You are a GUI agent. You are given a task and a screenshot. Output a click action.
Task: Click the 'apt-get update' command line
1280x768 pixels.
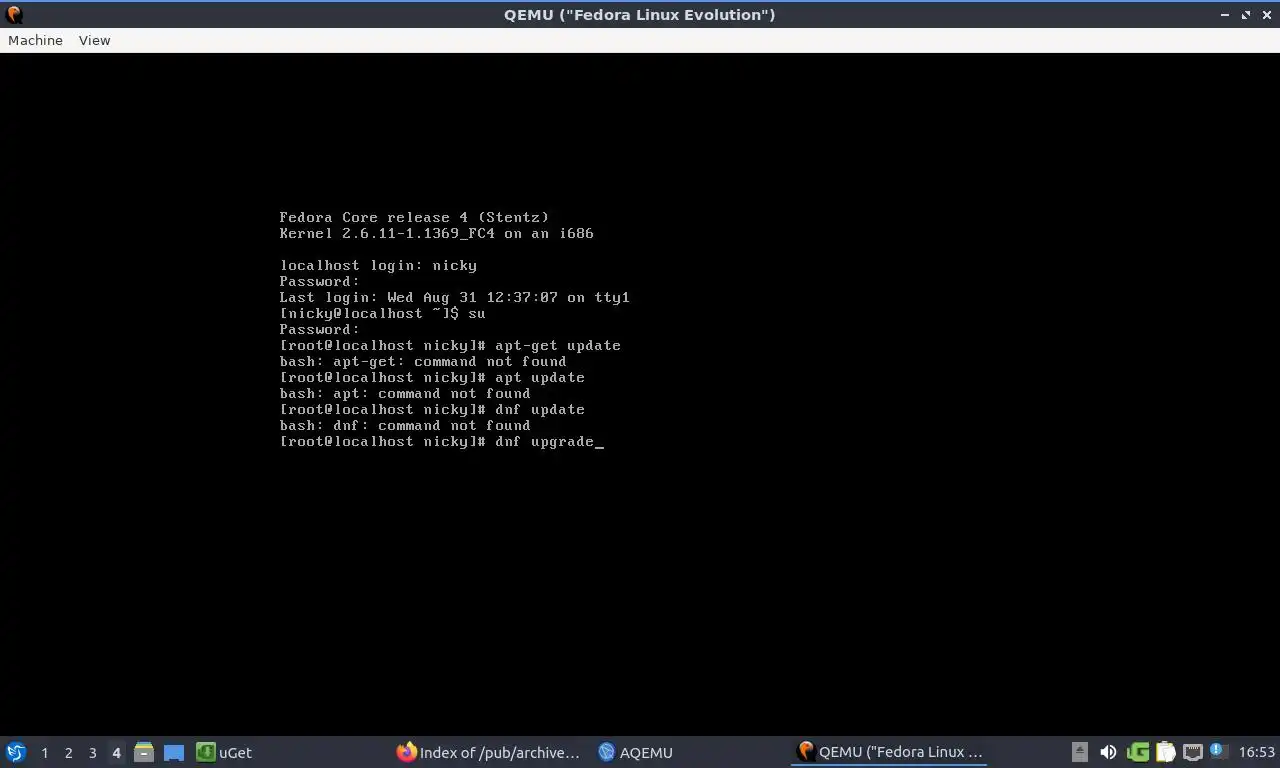450,345
